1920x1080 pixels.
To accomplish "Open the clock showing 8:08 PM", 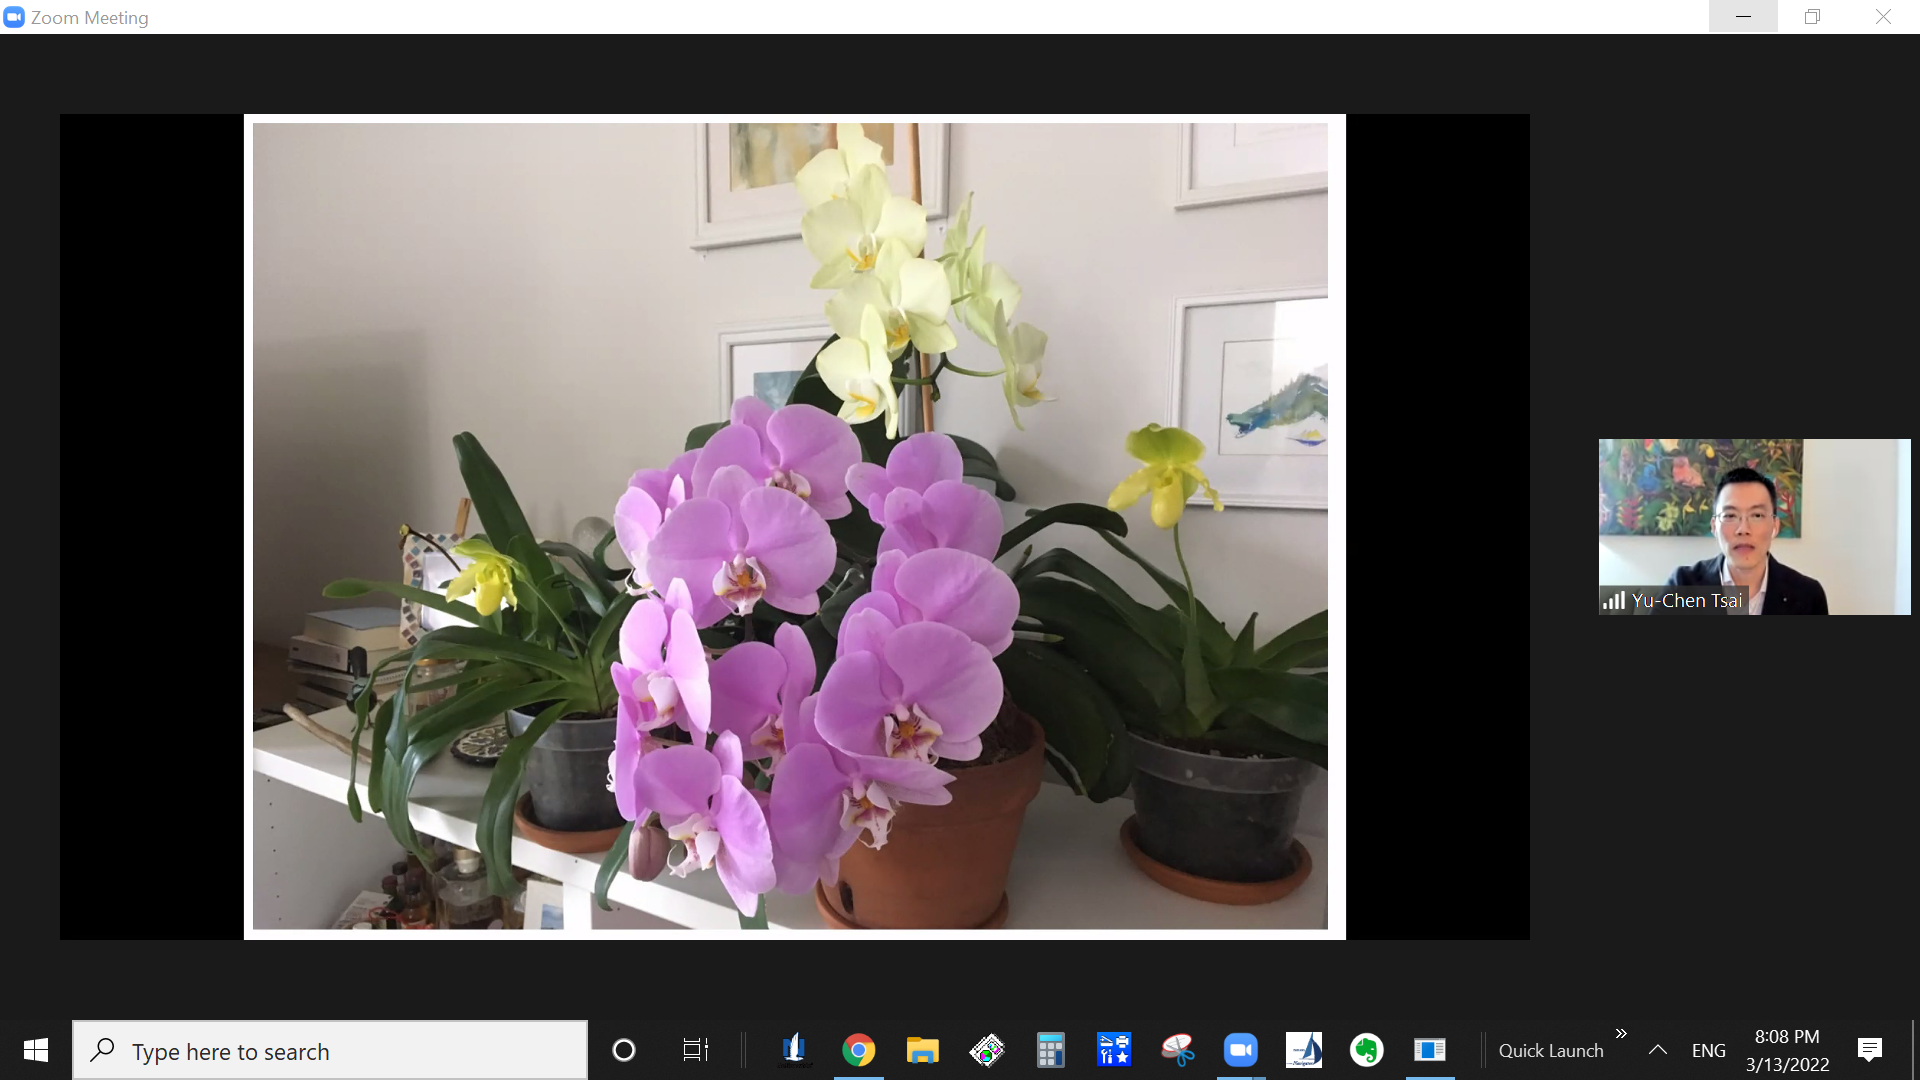I will pos(1787,1051).
